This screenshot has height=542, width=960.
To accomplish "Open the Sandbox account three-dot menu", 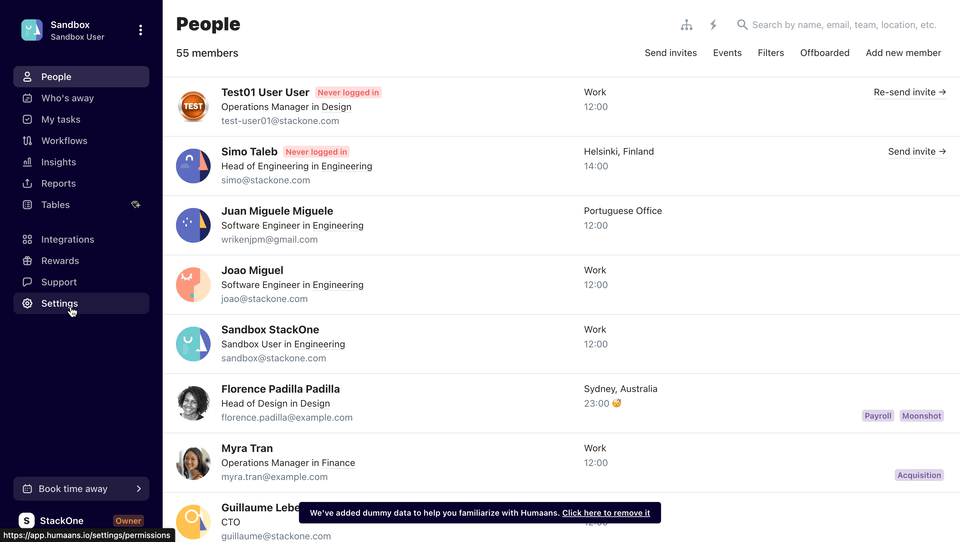I will pos(140,30).
